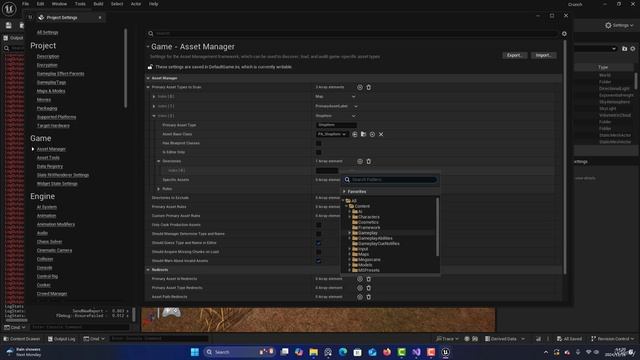
Task: Expand Index 1 array element
Action: (x=154, y=107)
